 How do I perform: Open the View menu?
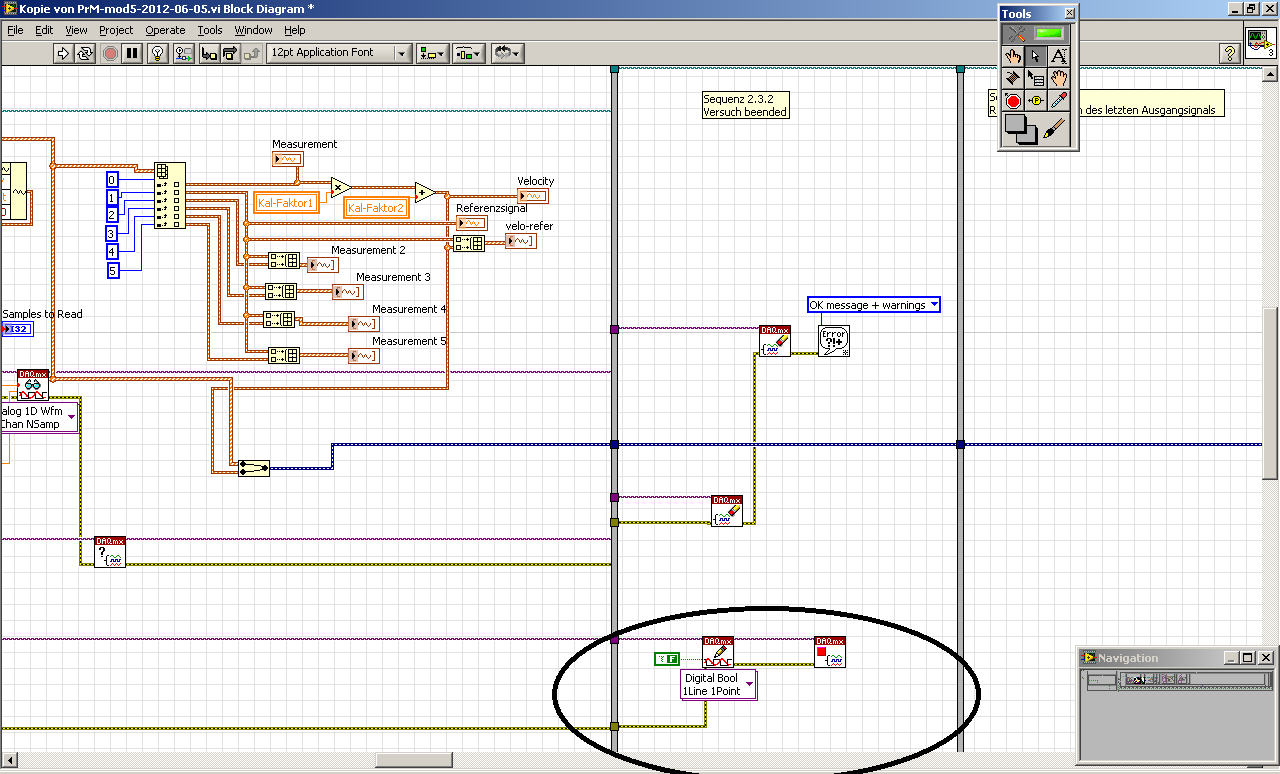[x=76, y=30]
